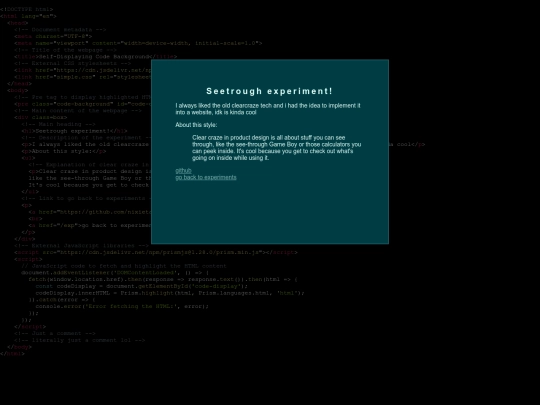Click the Self-Displaying Code Background title line
Screen dimensions: 540x405
(95, 56)
